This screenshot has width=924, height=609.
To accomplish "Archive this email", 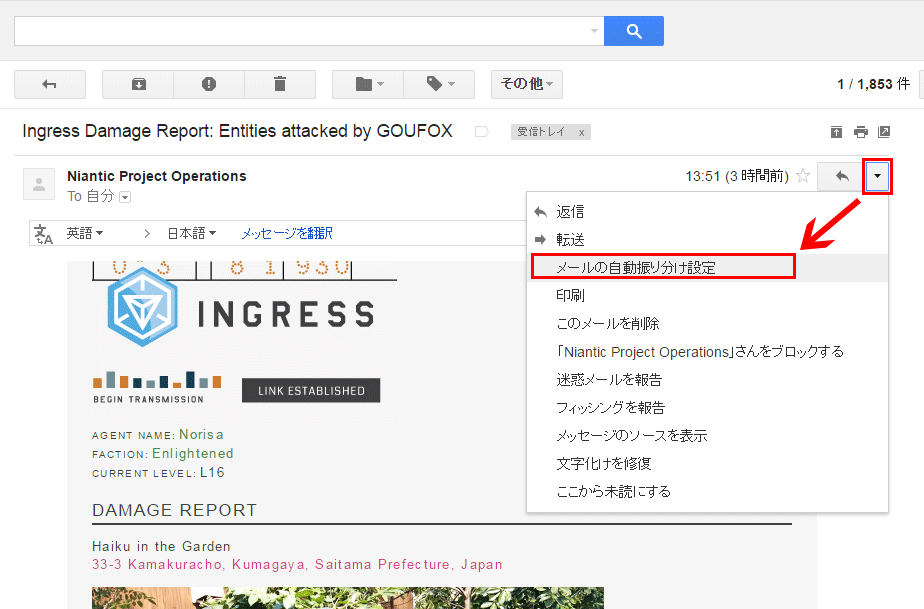I will tap(138, 84).
